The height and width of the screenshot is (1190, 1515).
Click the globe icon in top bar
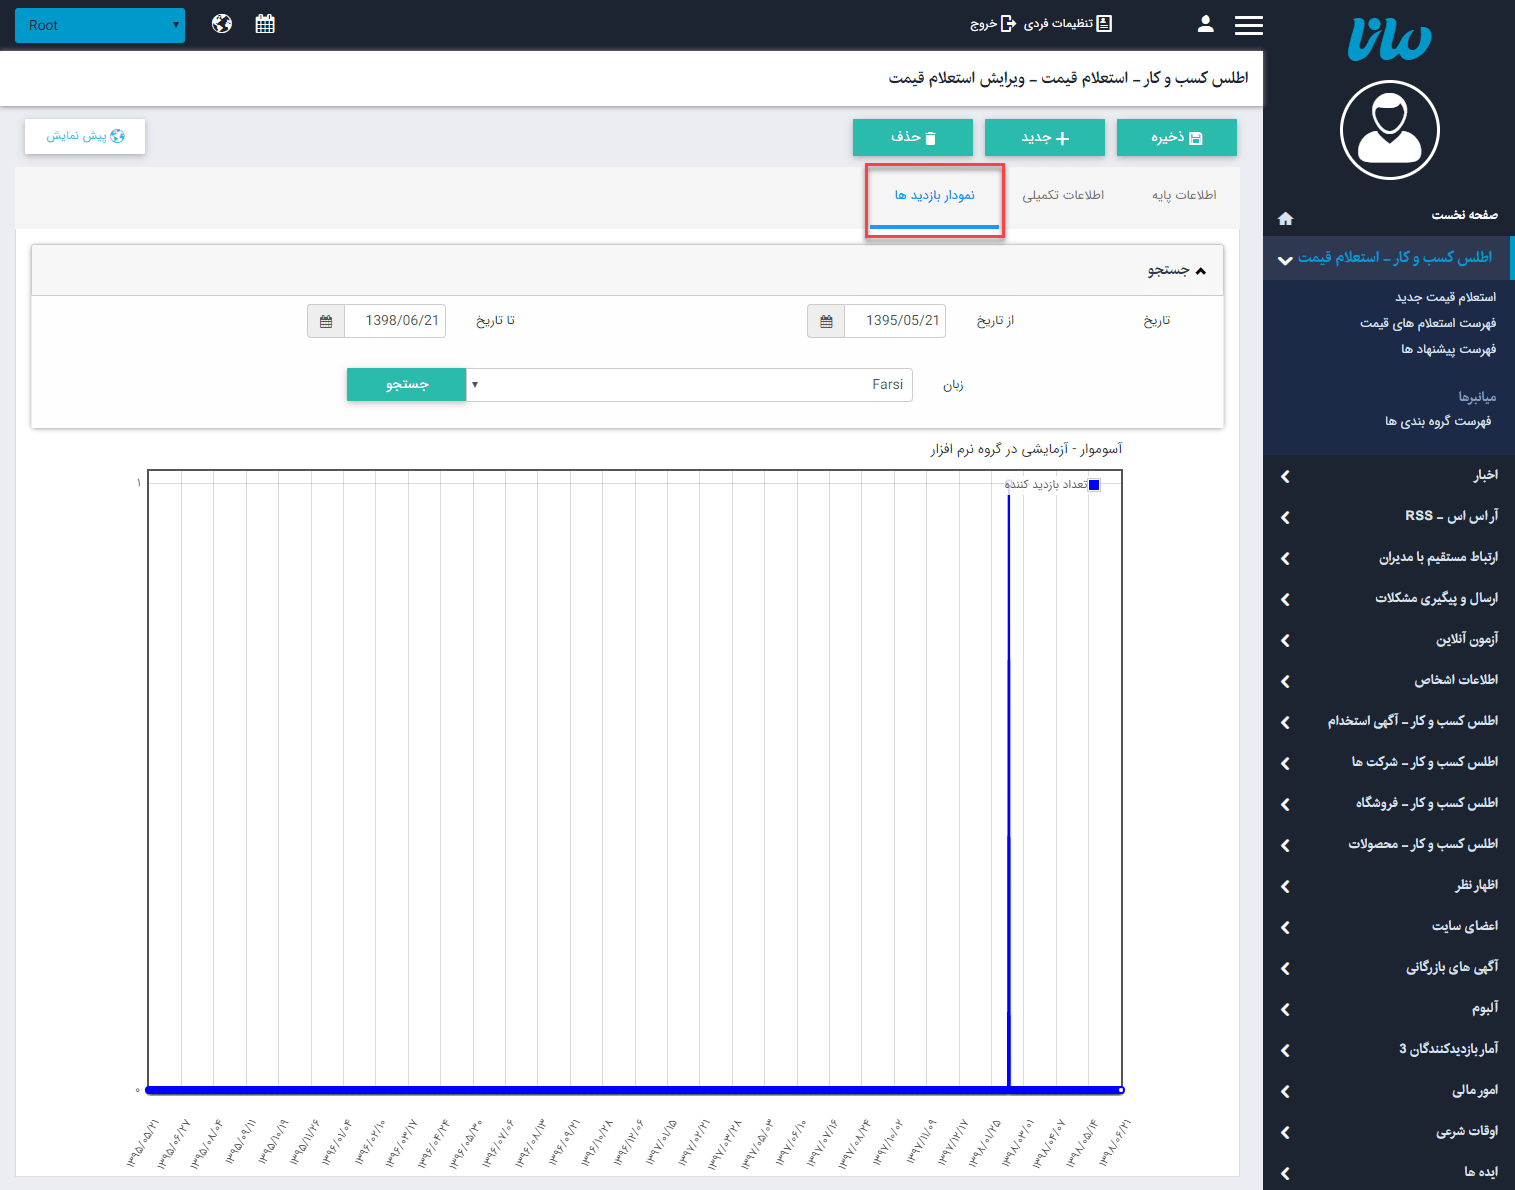click(x=222, y=24)
